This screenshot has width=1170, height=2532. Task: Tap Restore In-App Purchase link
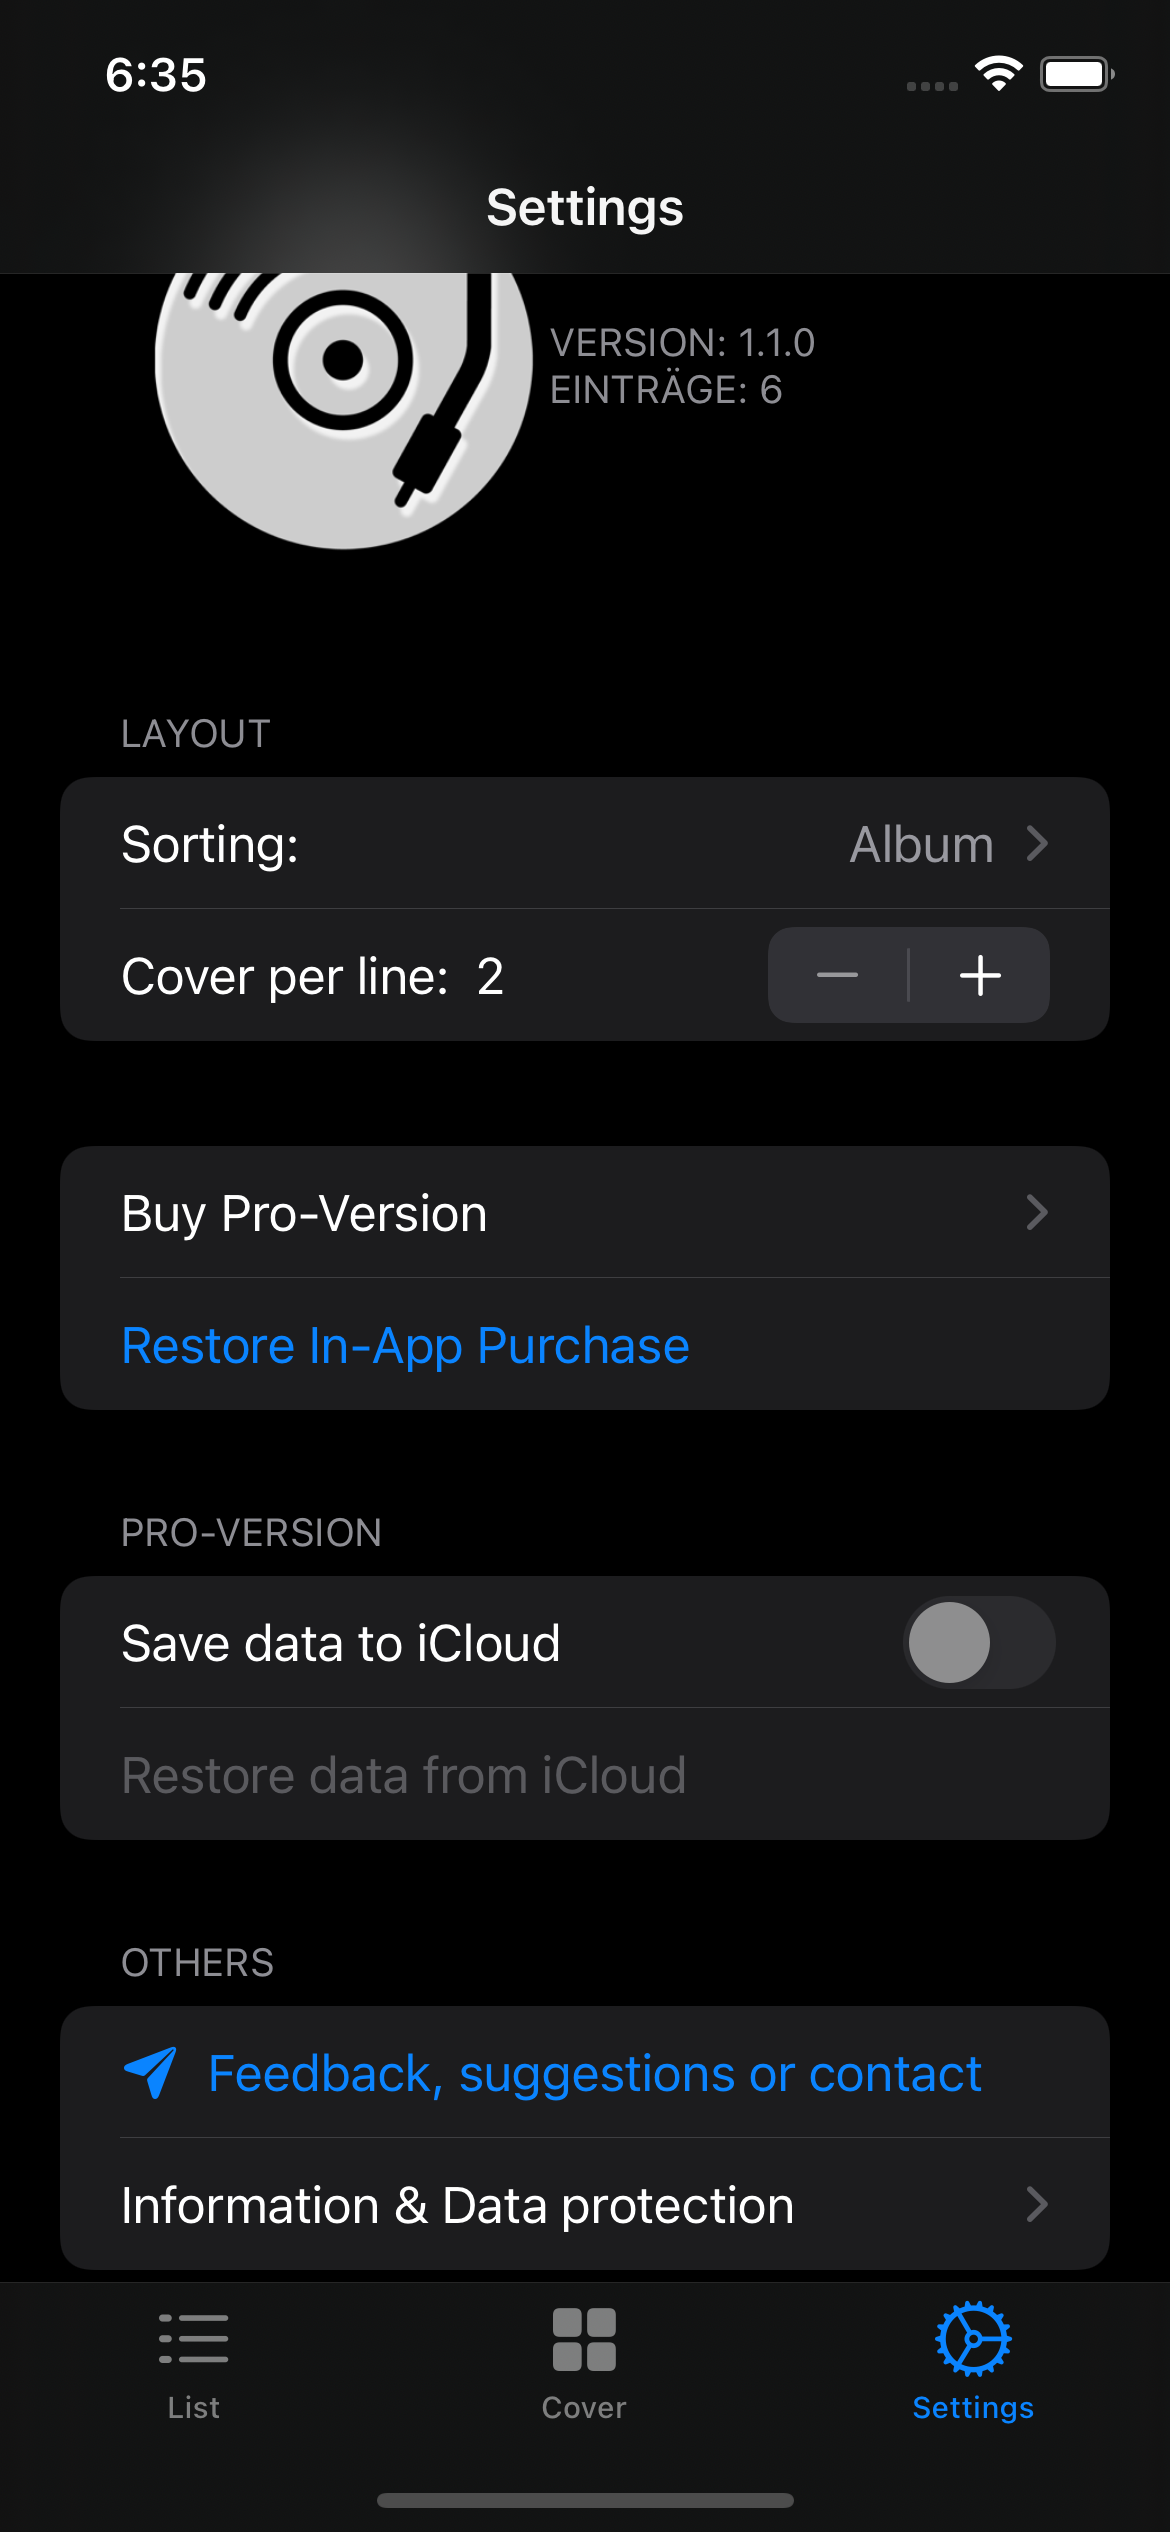(405, 1345)
